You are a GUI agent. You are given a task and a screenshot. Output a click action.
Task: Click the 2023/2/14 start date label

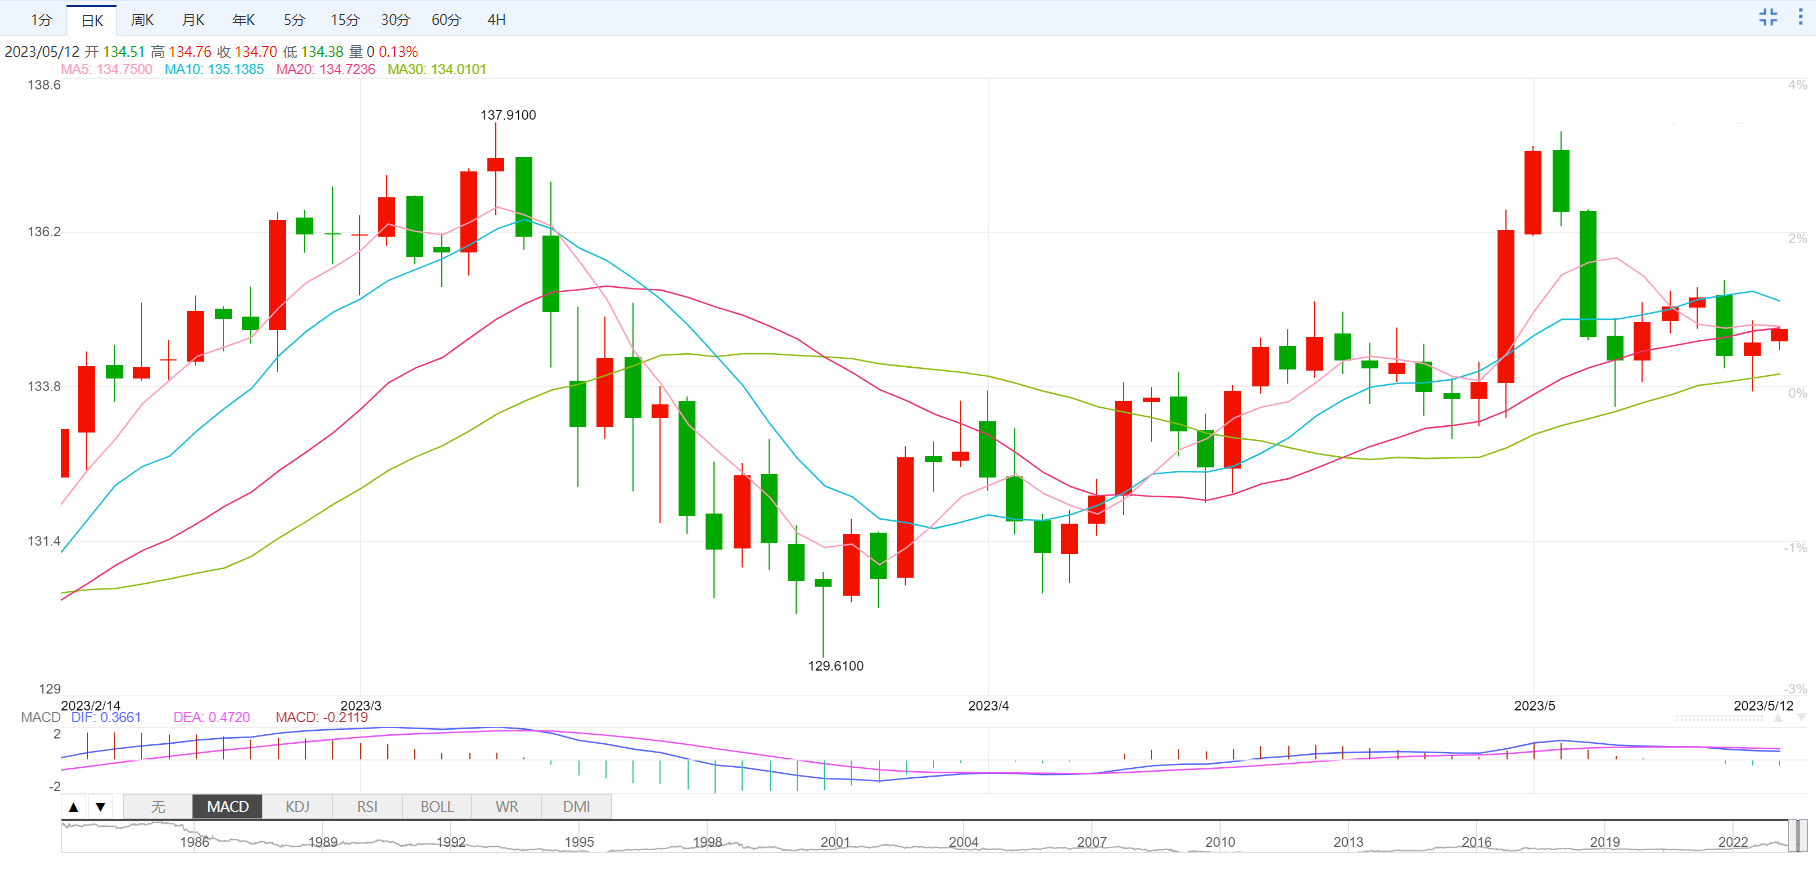91,706
